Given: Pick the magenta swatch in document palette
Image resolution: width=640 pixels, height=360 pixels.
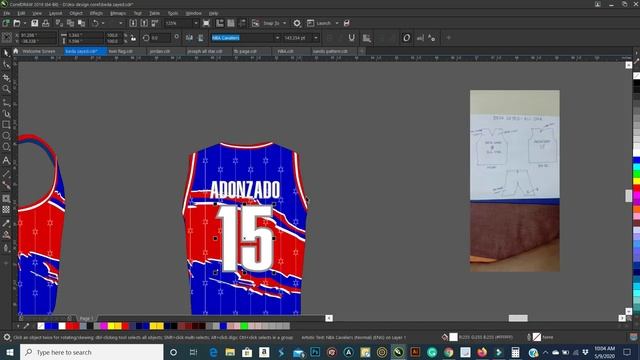Looking at the screenshot, I should pyautogui.click(x=104, y=326).
